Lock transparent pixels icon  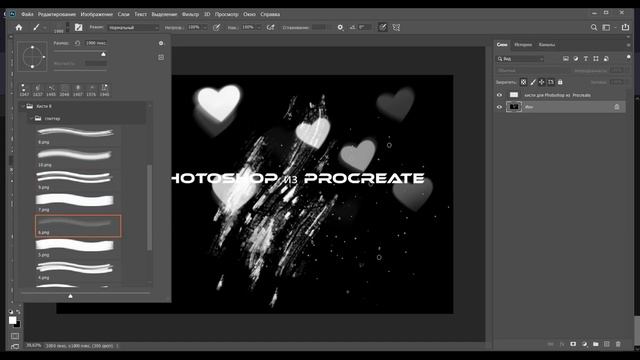(523, 82)
